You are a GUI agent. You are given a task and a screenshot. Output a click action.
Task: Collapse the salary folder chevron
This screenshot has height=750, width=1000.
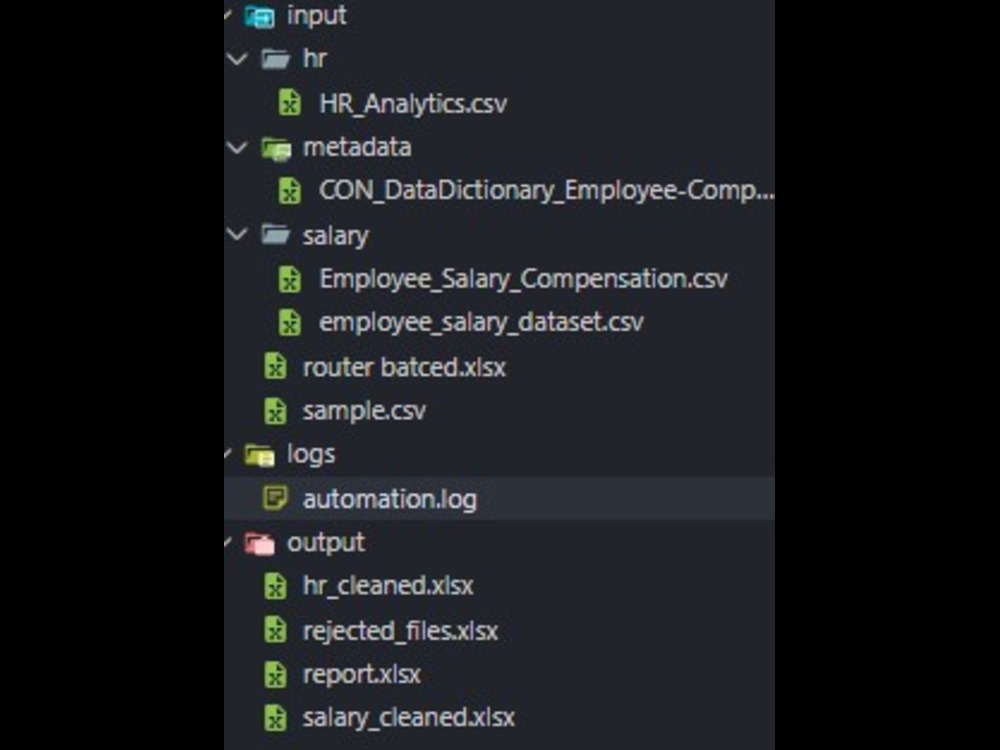[237, 235]
